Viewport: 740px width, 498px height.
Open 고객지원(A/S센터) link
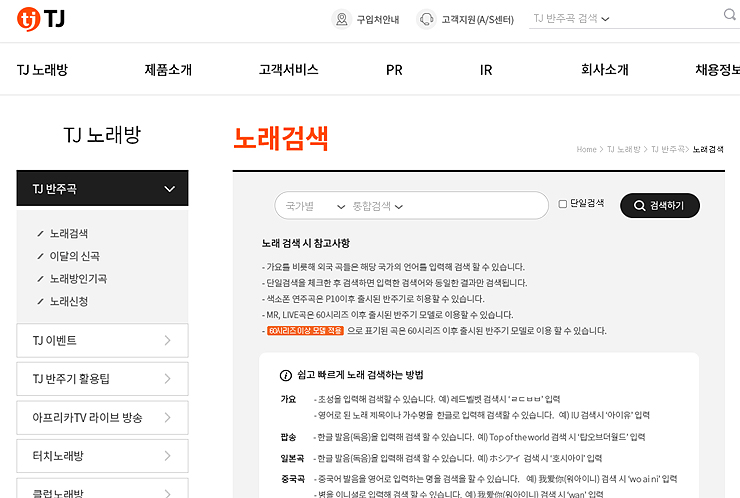click(x=477, y=19)
